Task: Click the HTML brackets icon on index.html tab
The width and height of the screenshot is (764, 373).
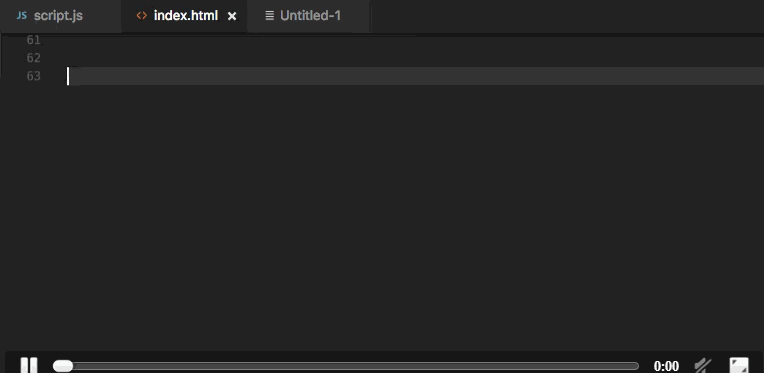Action: click(142, 16)
